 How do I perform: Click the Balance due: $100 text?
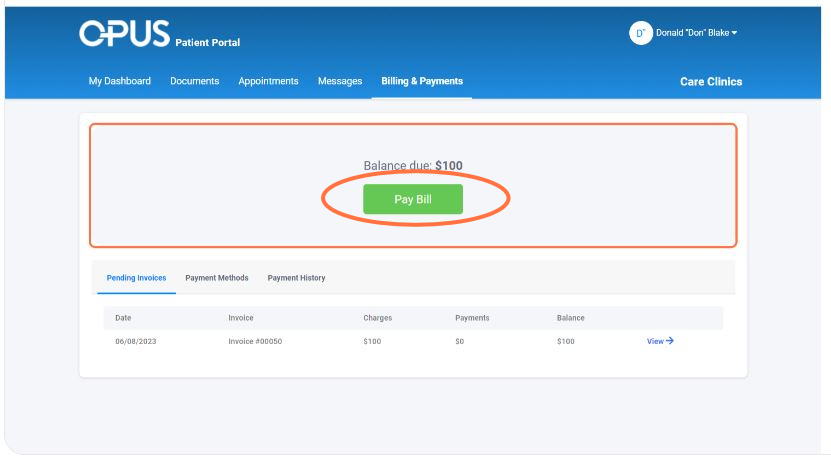coord(413,165)
